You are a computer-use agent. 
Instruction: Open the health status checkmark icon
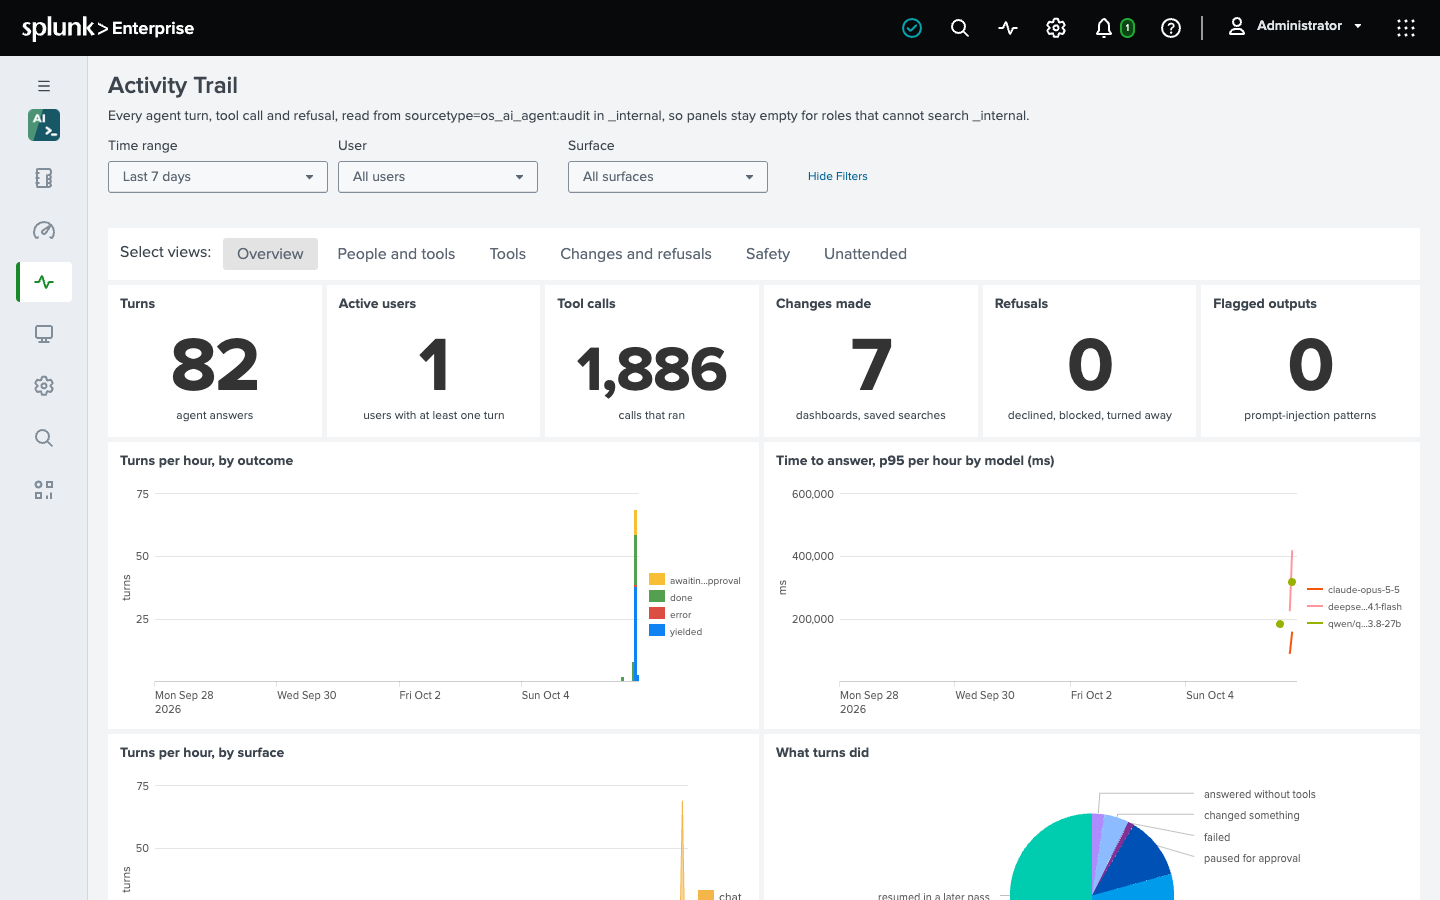point(912,28)
